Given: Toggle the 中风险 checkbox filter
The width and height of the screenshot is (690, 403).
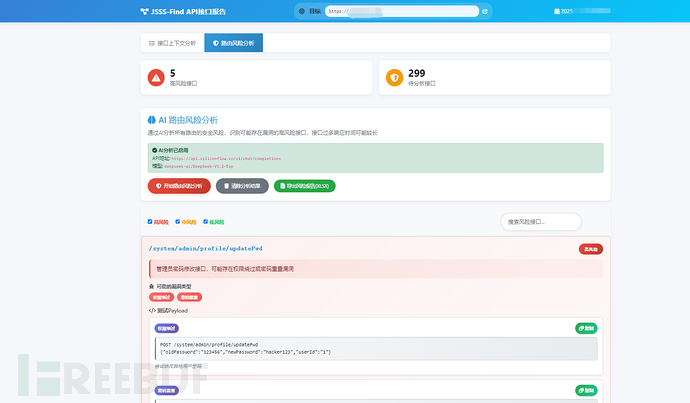Looking at the screenshot, I should pos(178,222).
